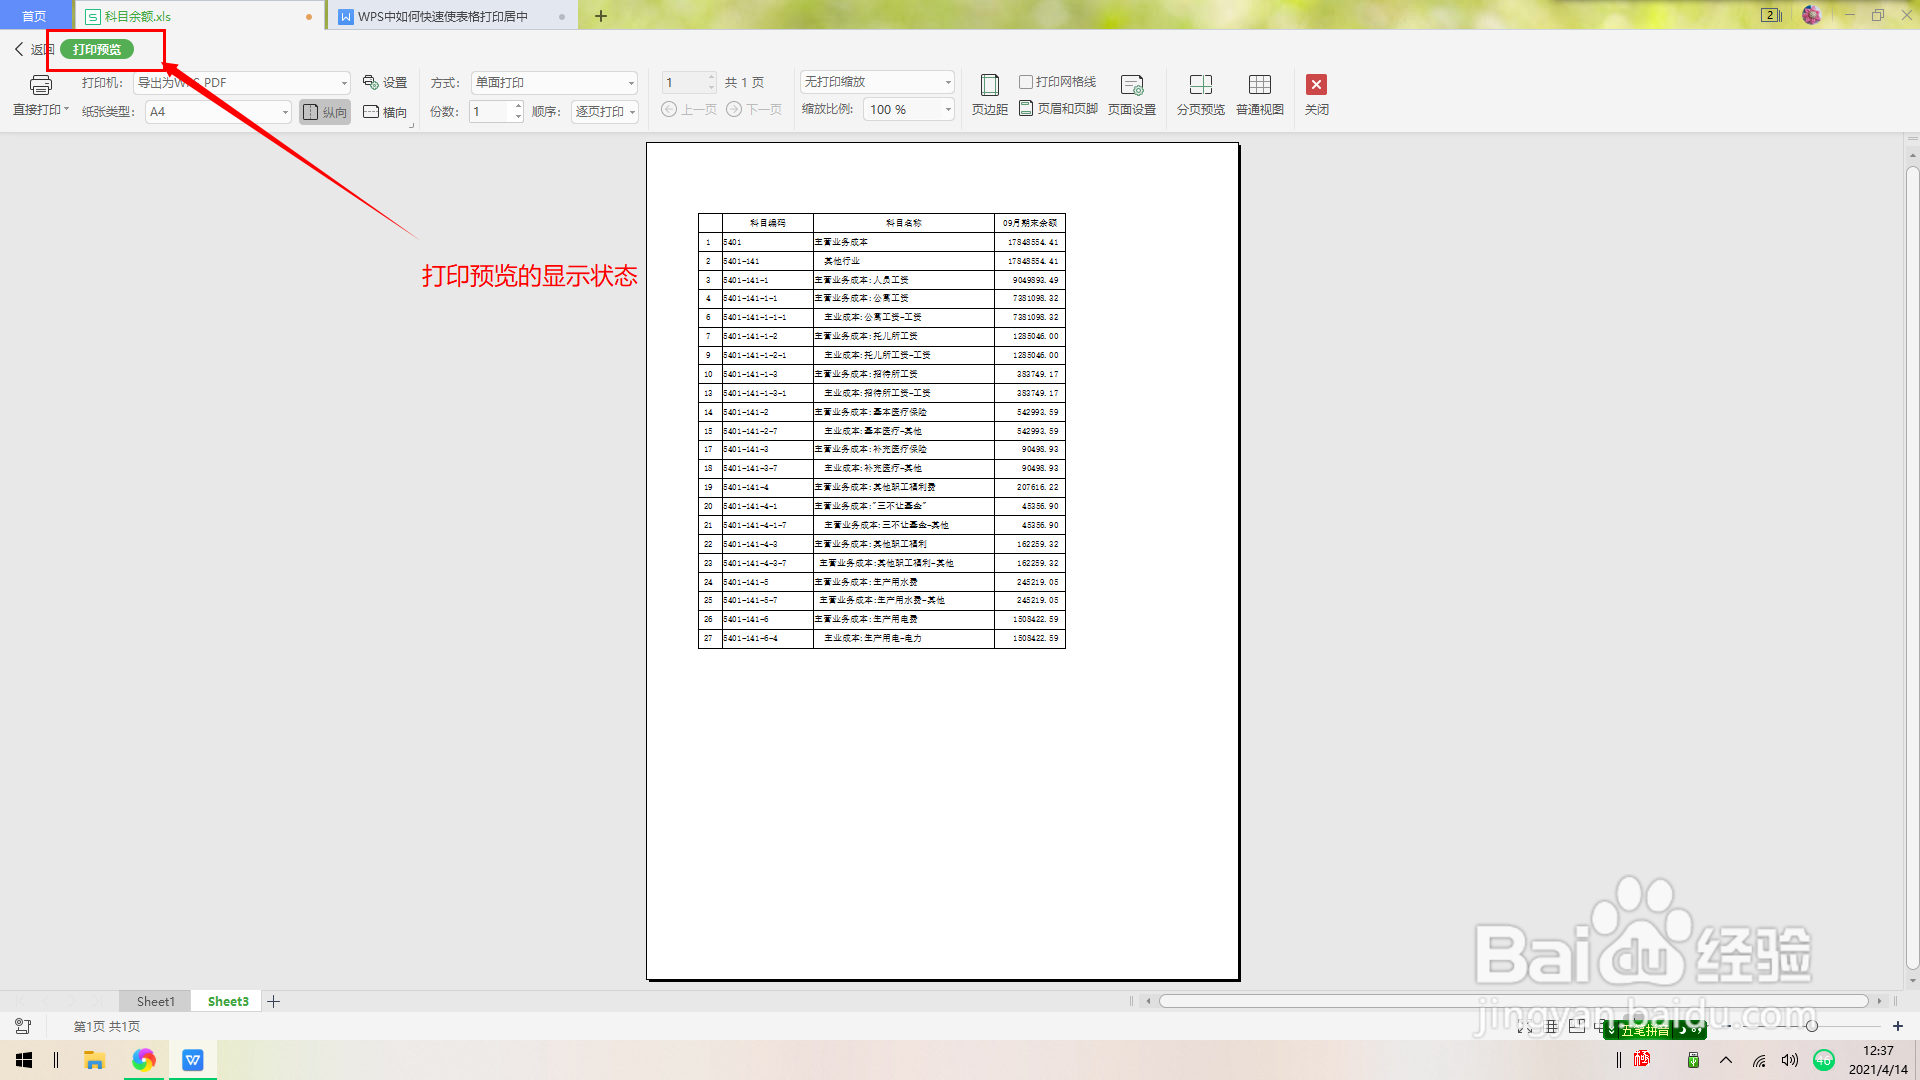Click the copies (份数) input field

(x=491, y=112)
